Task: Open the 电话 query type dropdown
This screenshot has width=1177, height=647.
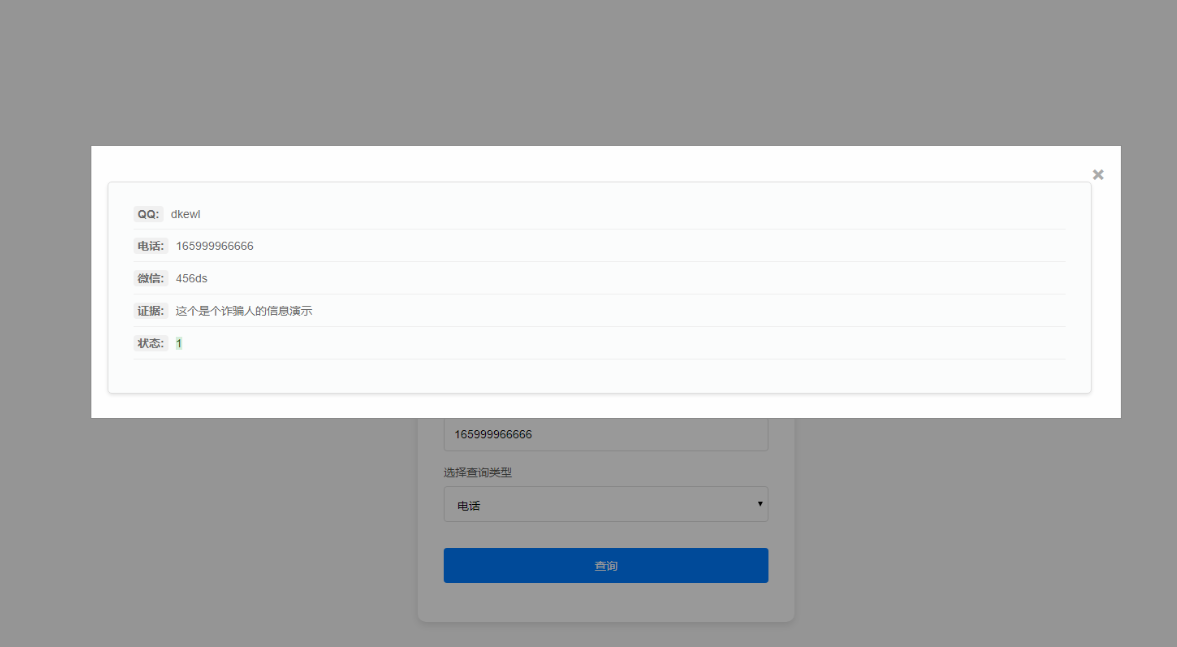Action: pyautogui.click(x=605, y=505)
